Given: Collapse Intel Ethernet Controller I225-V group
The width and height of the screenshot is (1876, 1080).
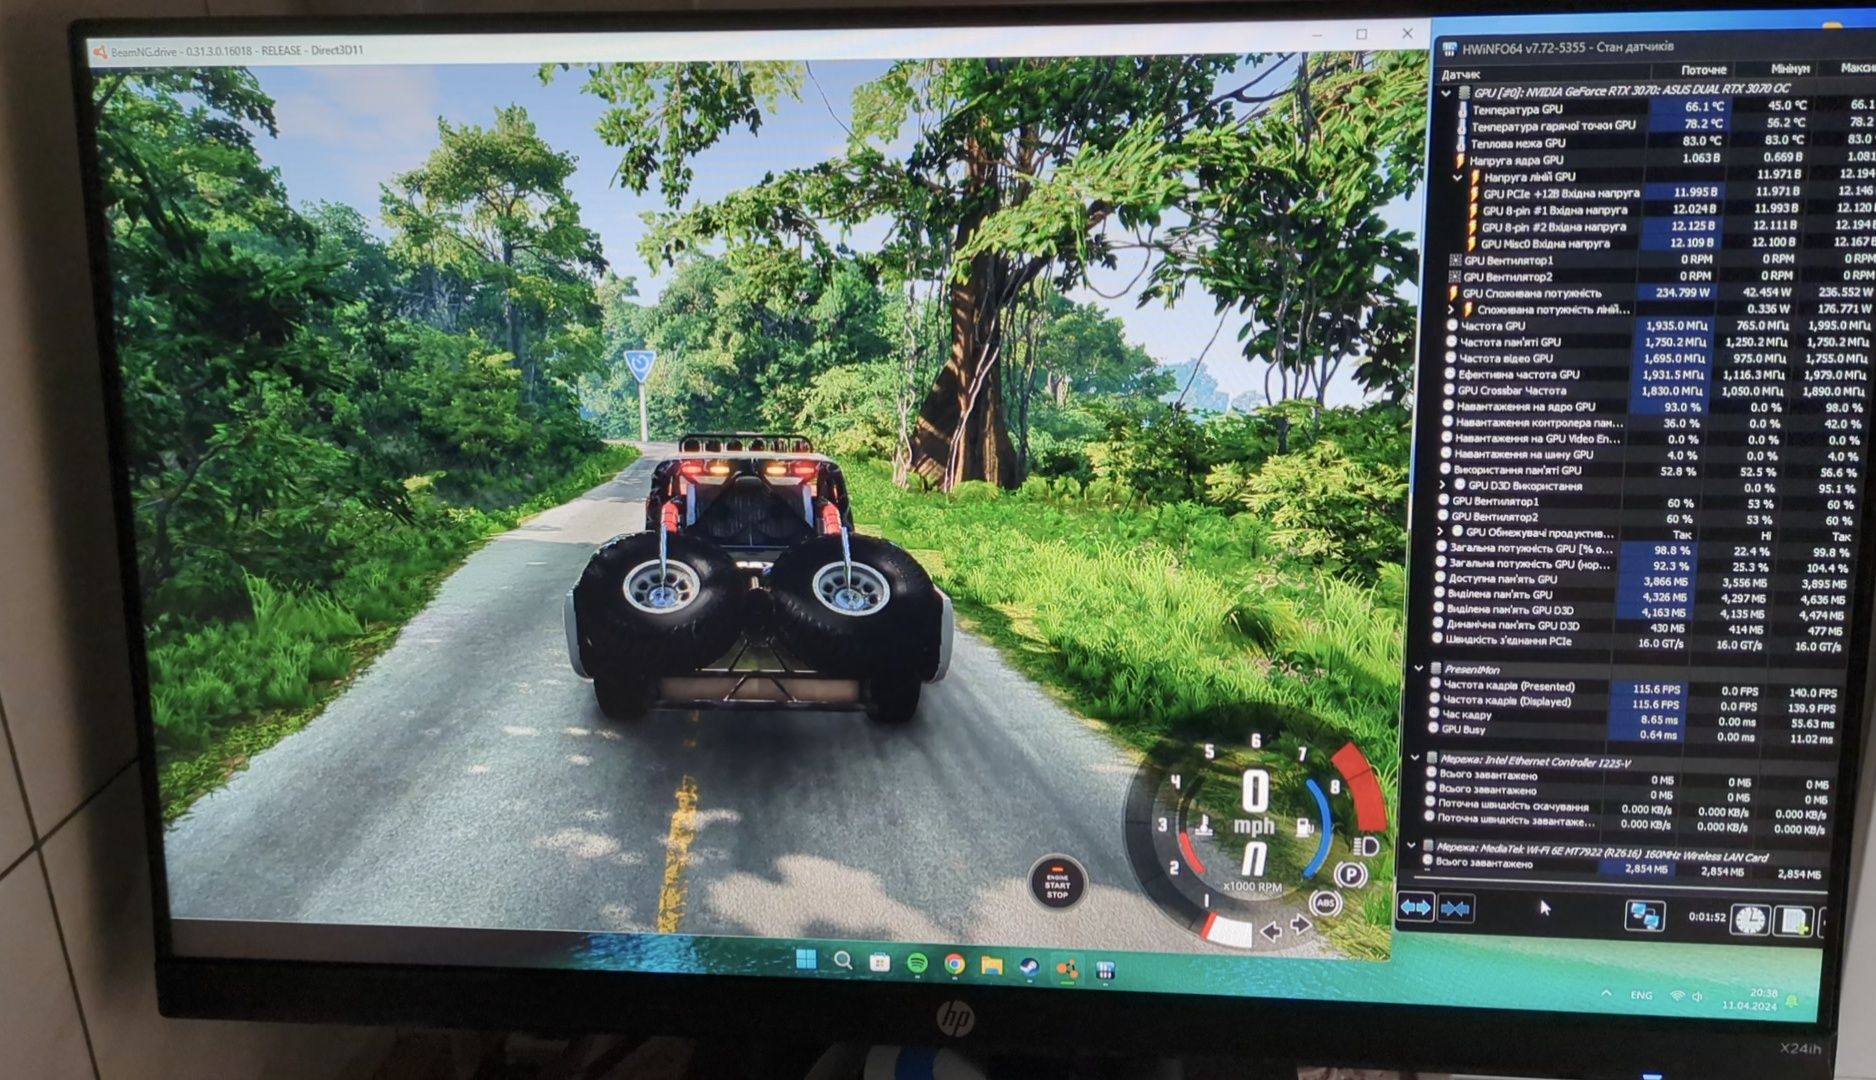Looking at the screenshot, I should [1415, 758].
